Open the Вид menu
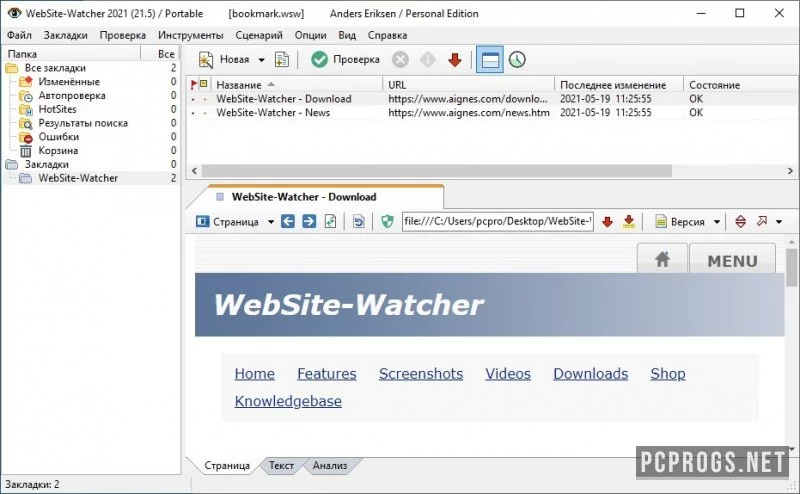This screenshot has width=800, height=494. coord(347,35)
